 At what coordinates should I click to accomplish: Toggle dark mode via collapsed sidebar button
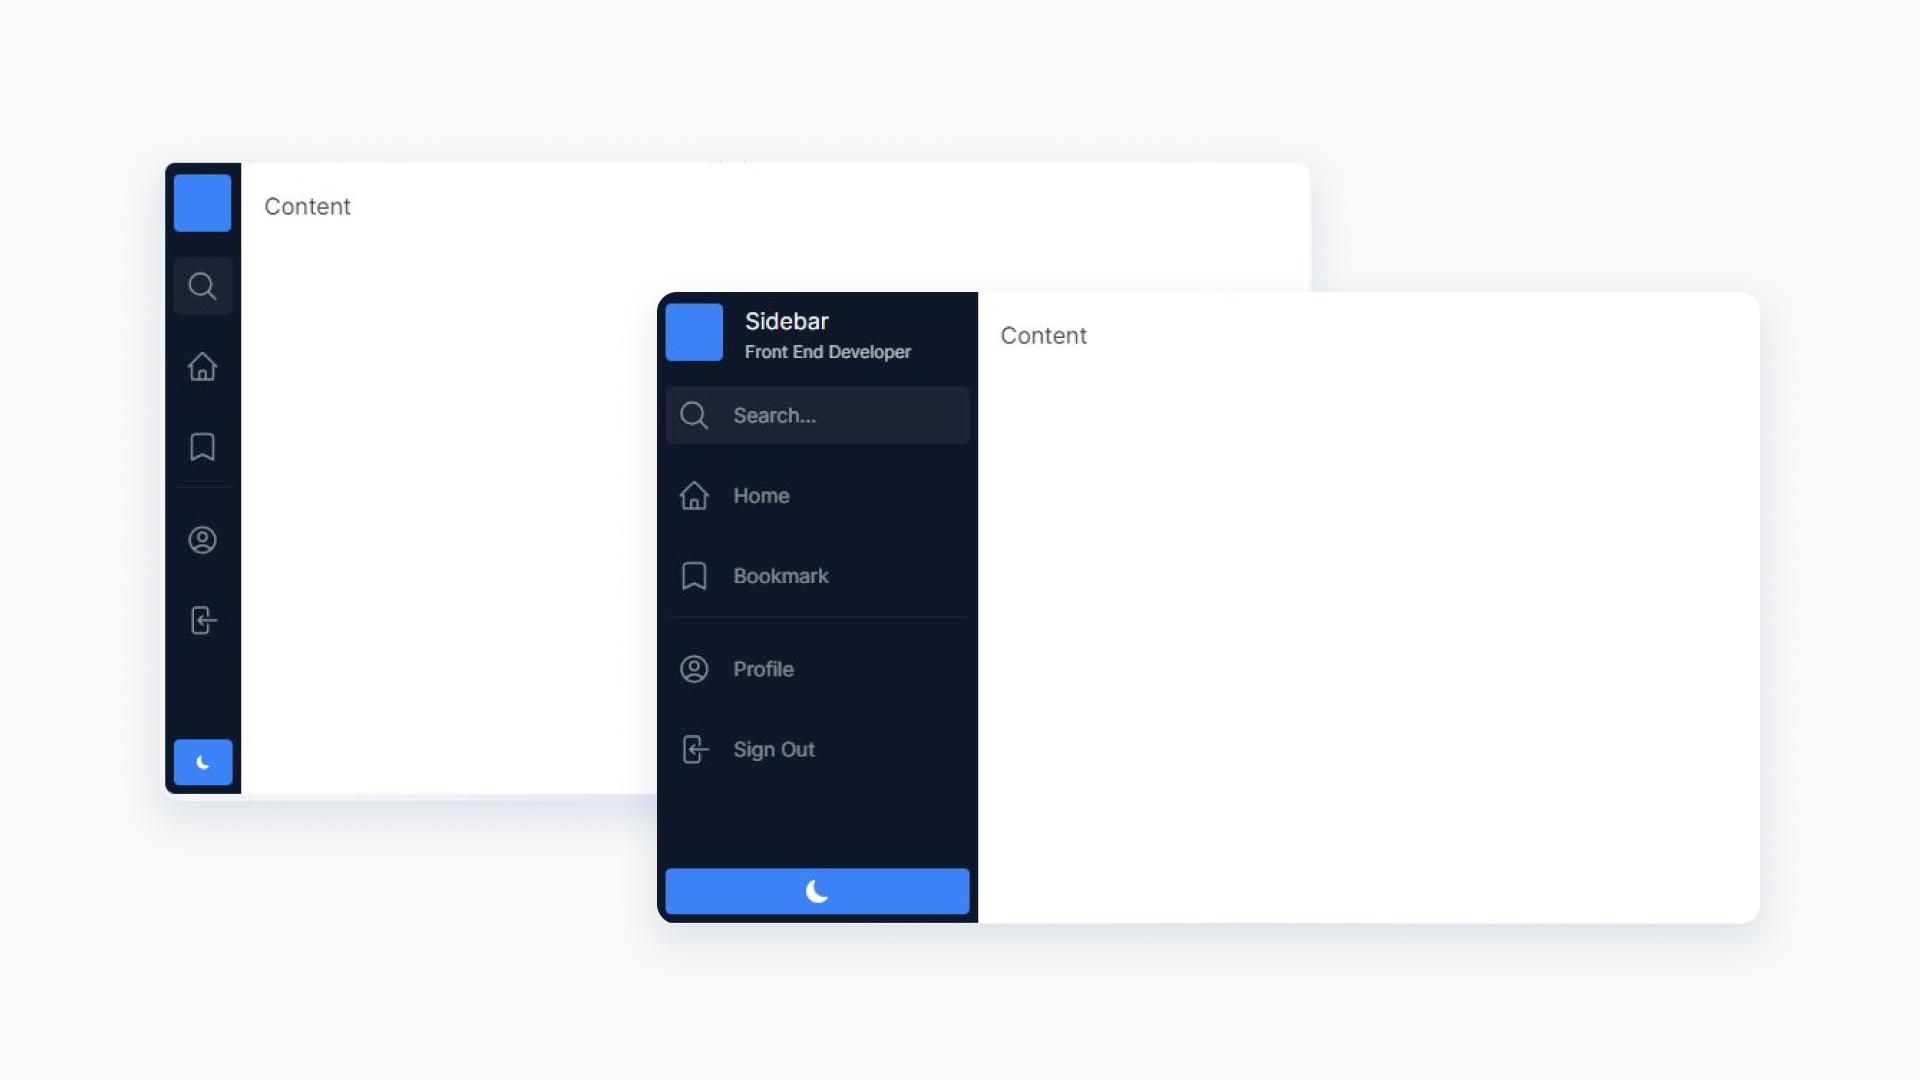pos(202,762)
